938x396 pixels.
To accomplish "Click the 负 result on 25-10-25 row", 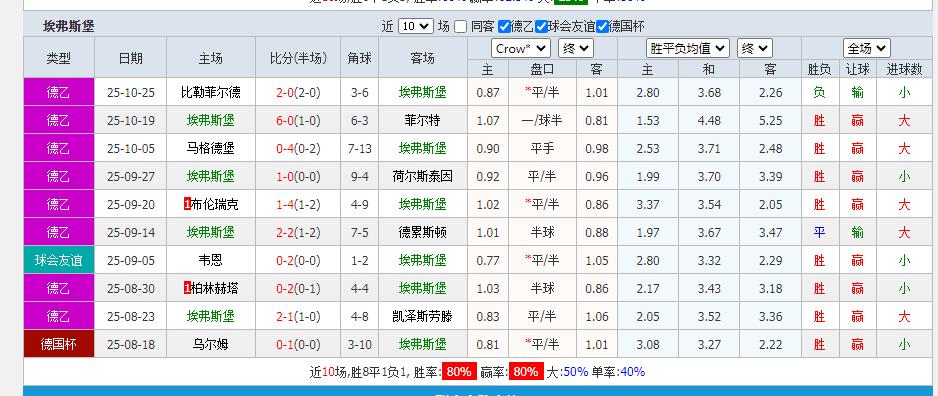I will 819,93.
